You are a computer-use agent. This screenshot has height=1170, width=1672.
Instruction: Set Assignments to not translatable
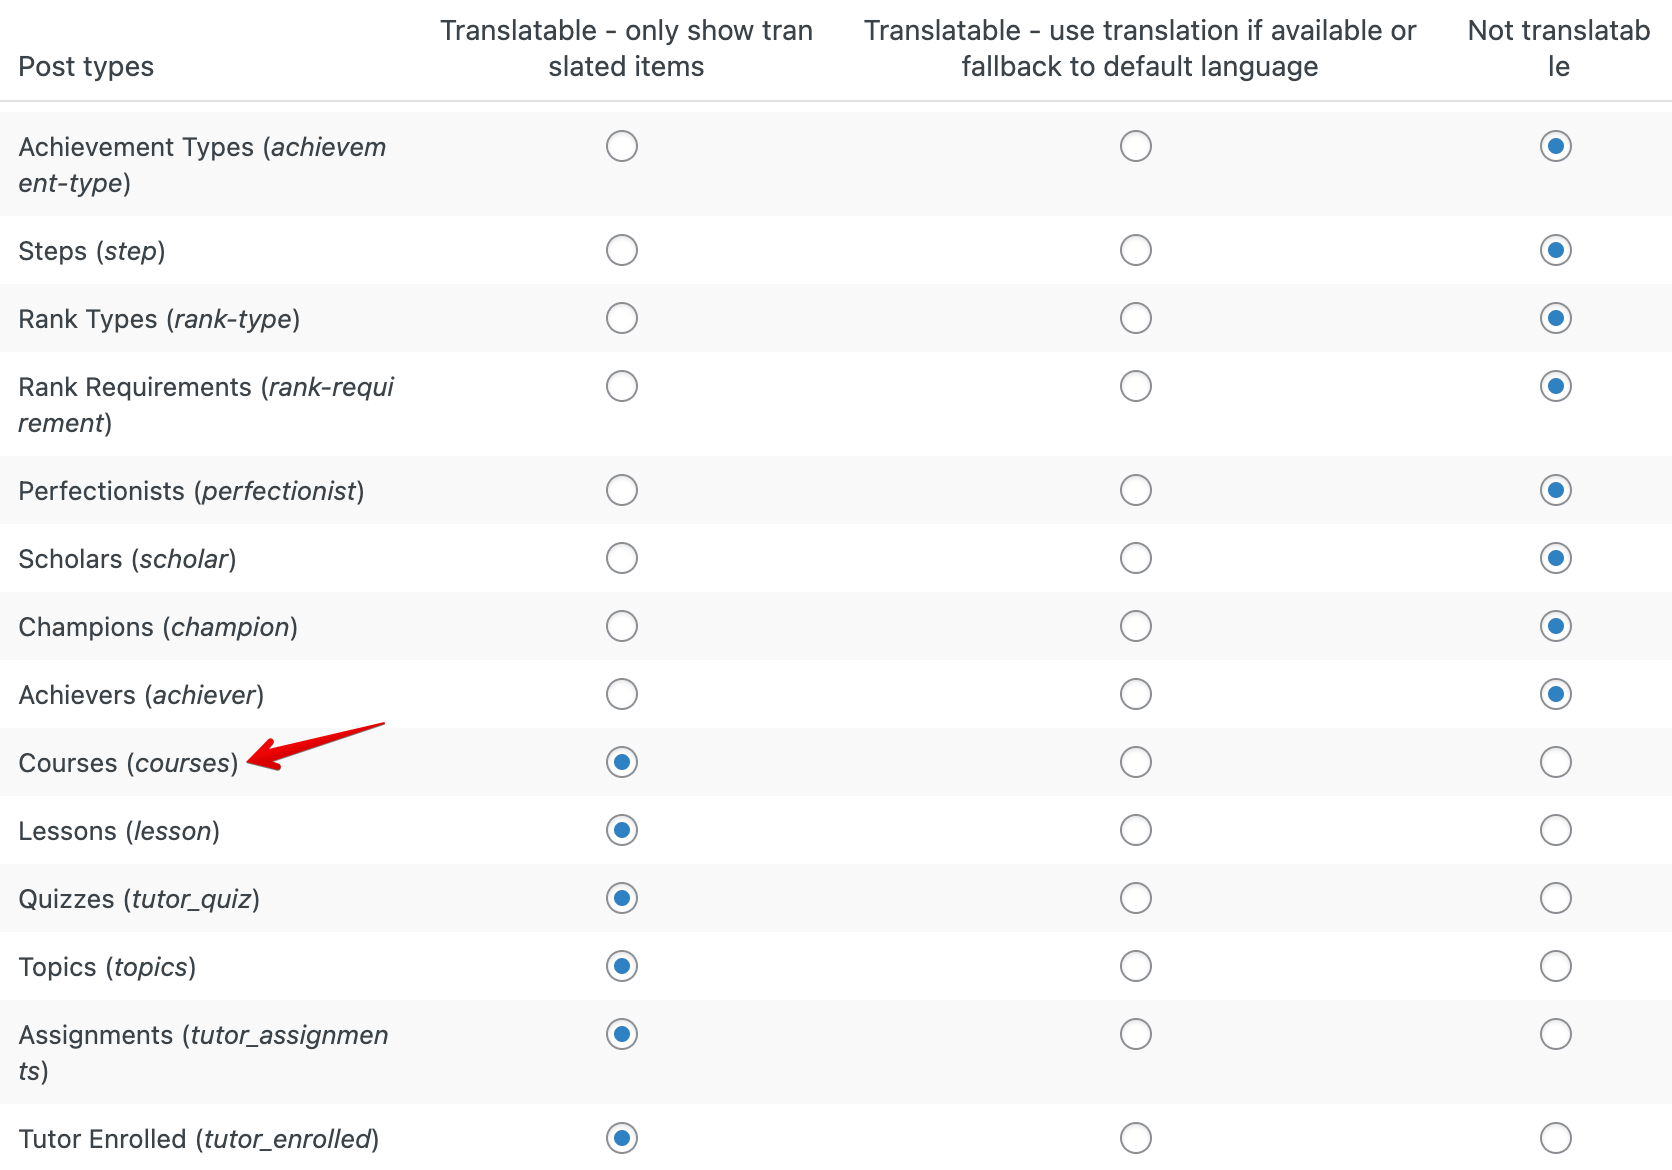click(1556, 1034)
